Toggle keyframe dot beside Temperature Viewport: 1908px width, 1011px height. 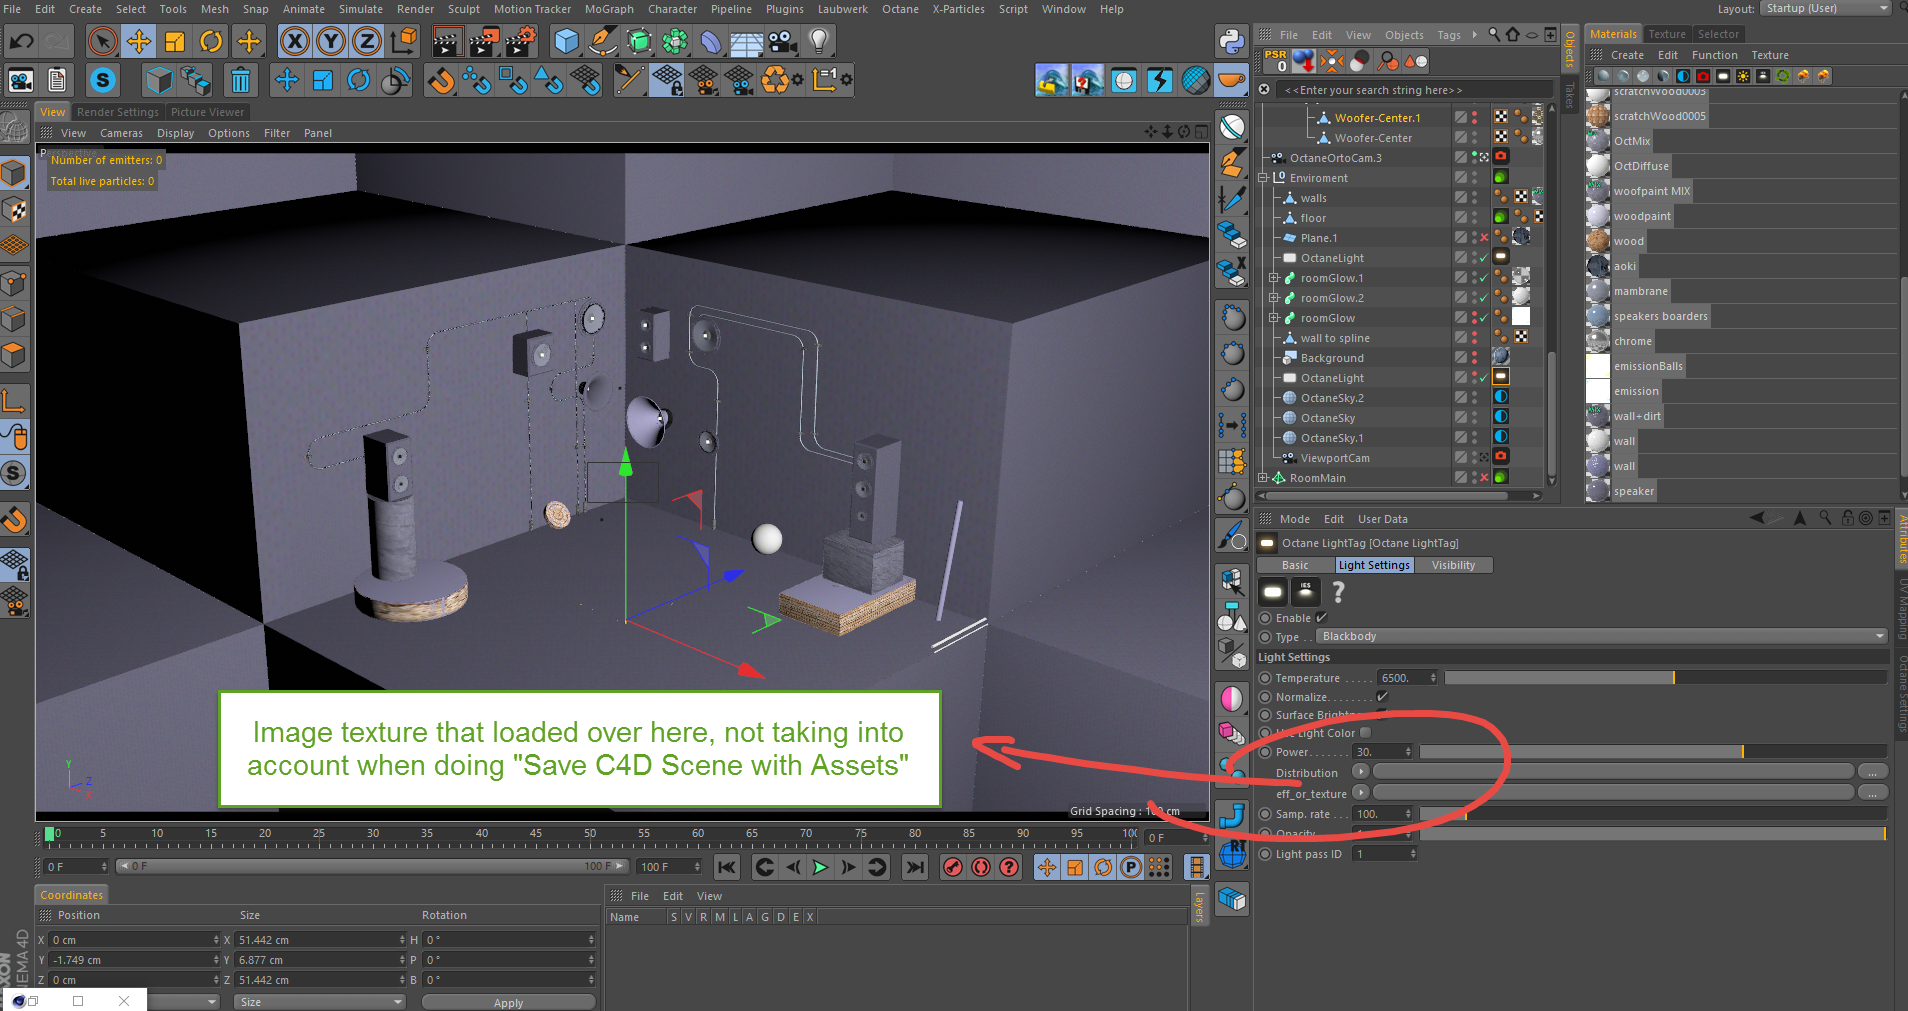pyautogui.click(x=1265, y=678)
